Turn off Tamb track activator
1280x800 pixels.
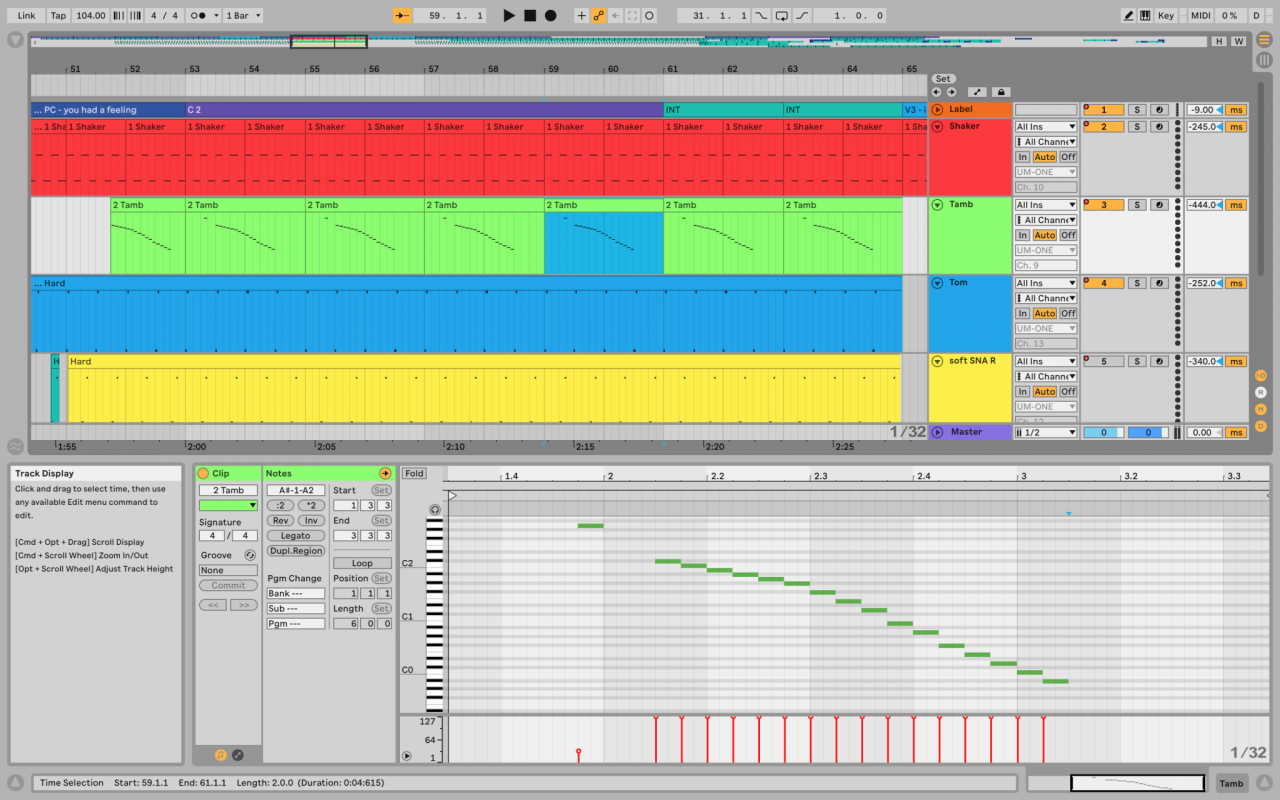click(x=1104, y=205)
